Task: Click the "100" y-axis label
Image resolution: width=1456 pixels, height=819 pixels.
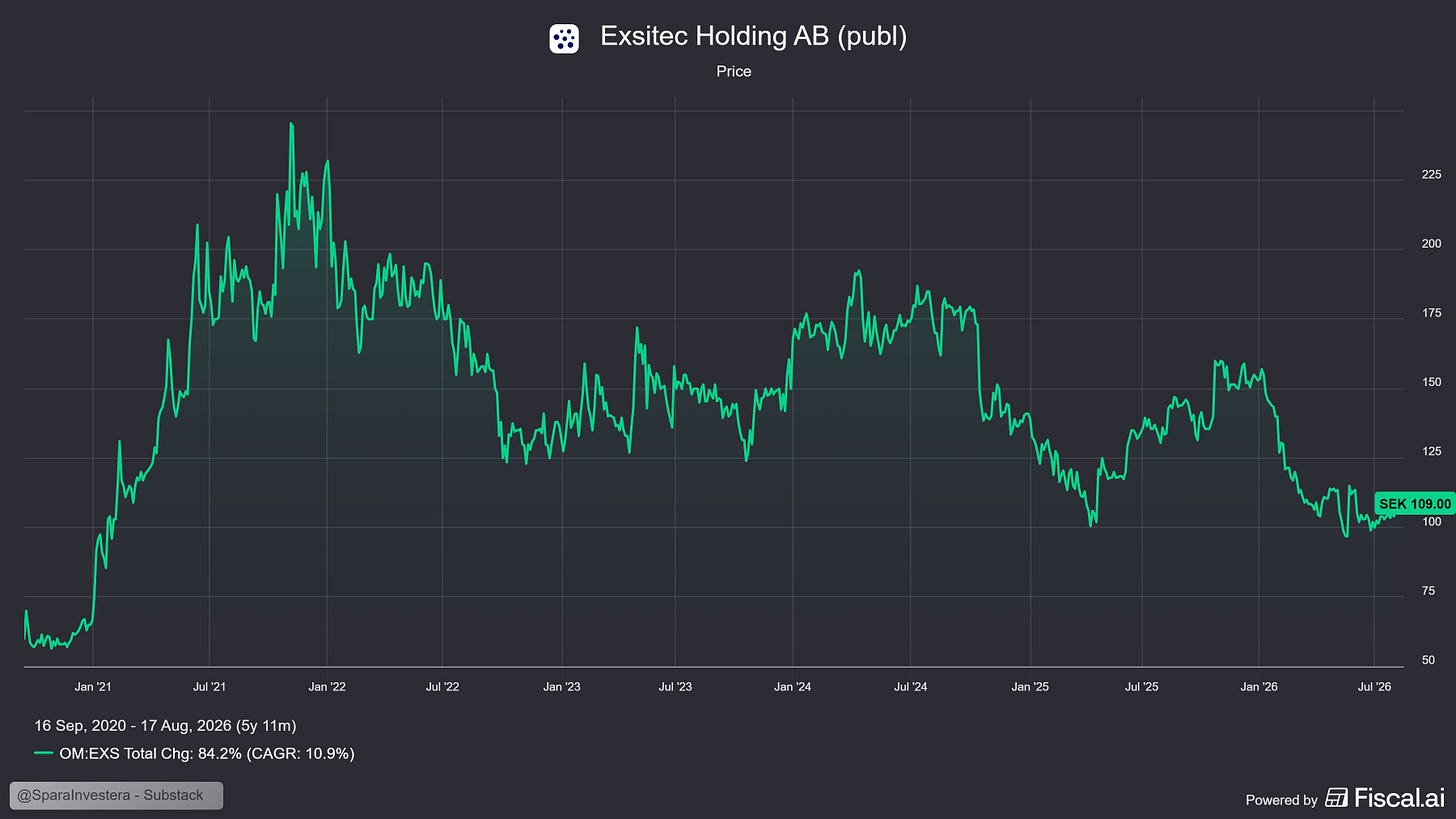Action: tap(1431, 521)
